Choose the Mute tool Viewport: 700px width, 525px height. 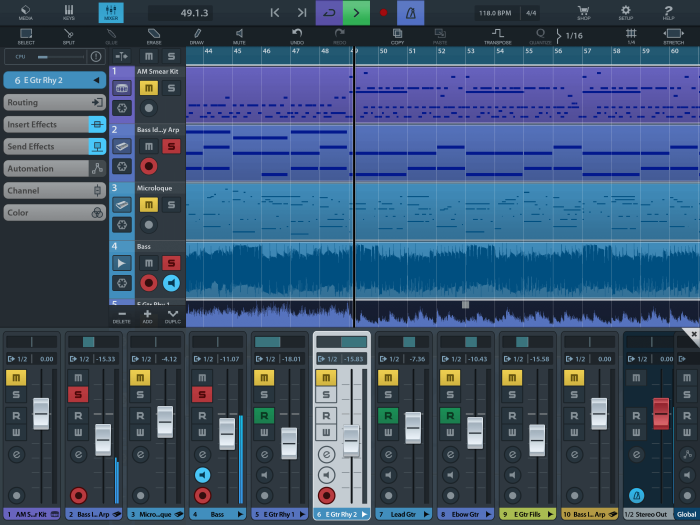[x=239, y=36]
